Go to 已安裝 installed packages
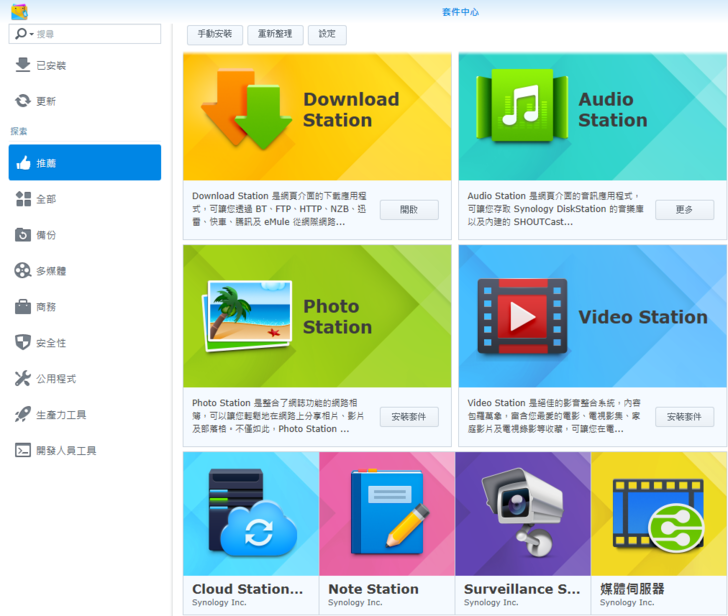Image resolution: width=728 pixels, height=616 pixels. 50,65
